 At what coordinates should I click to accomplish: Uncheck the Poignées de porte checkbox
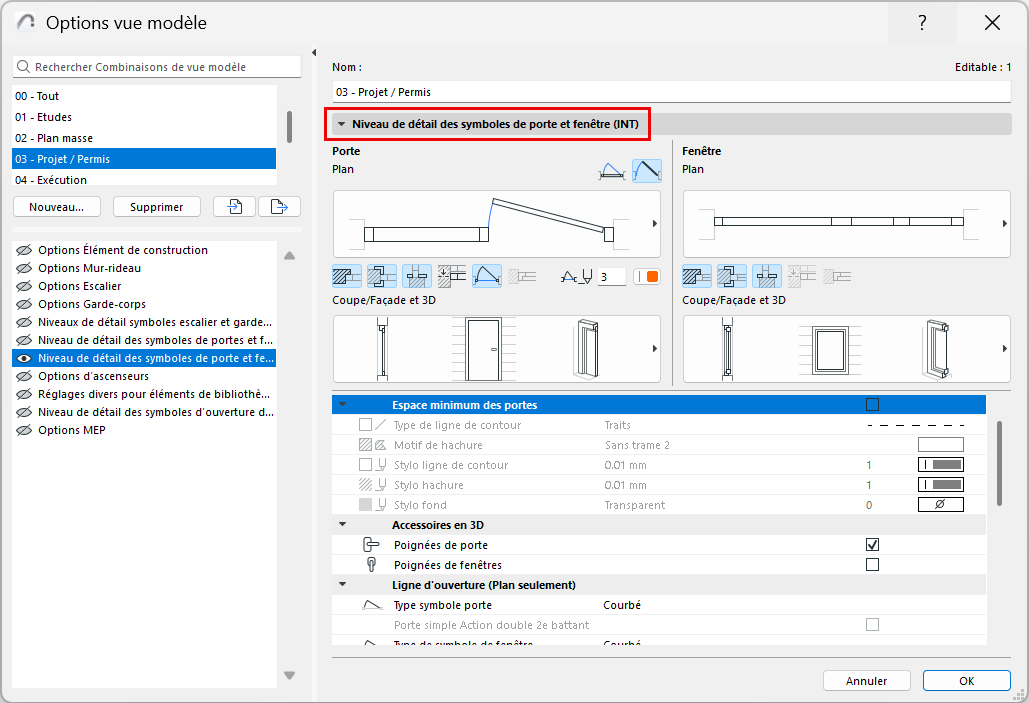[x=872, y=545]
